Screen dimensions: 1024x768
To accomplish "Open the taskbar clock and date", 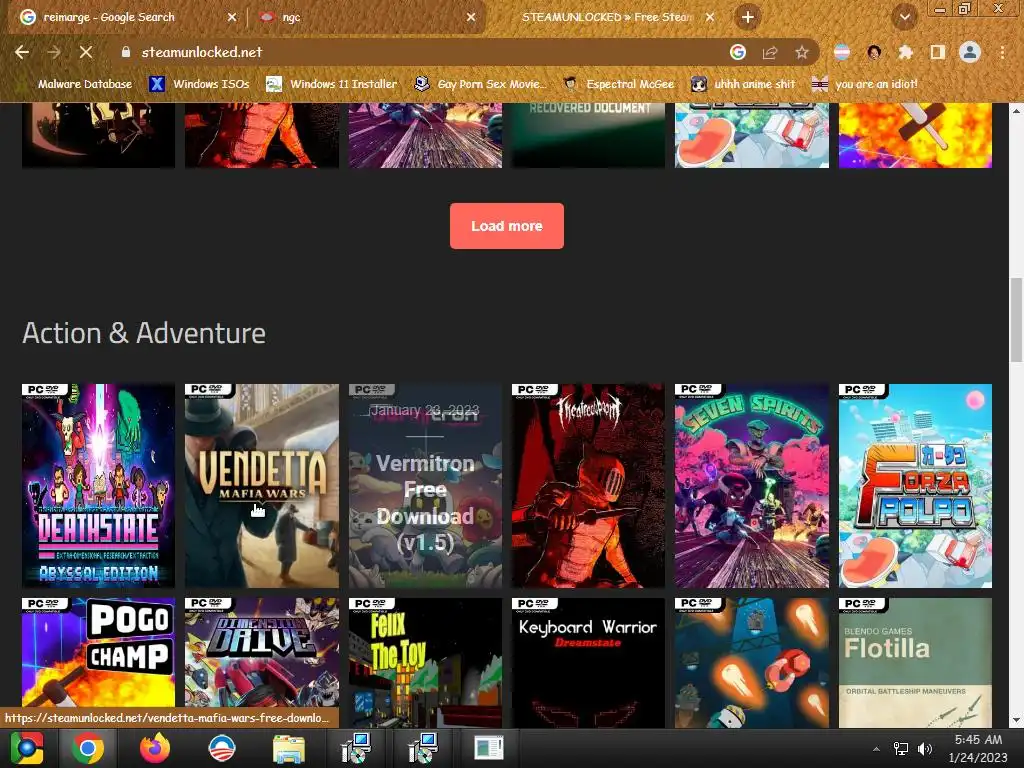I will (978, 748).
